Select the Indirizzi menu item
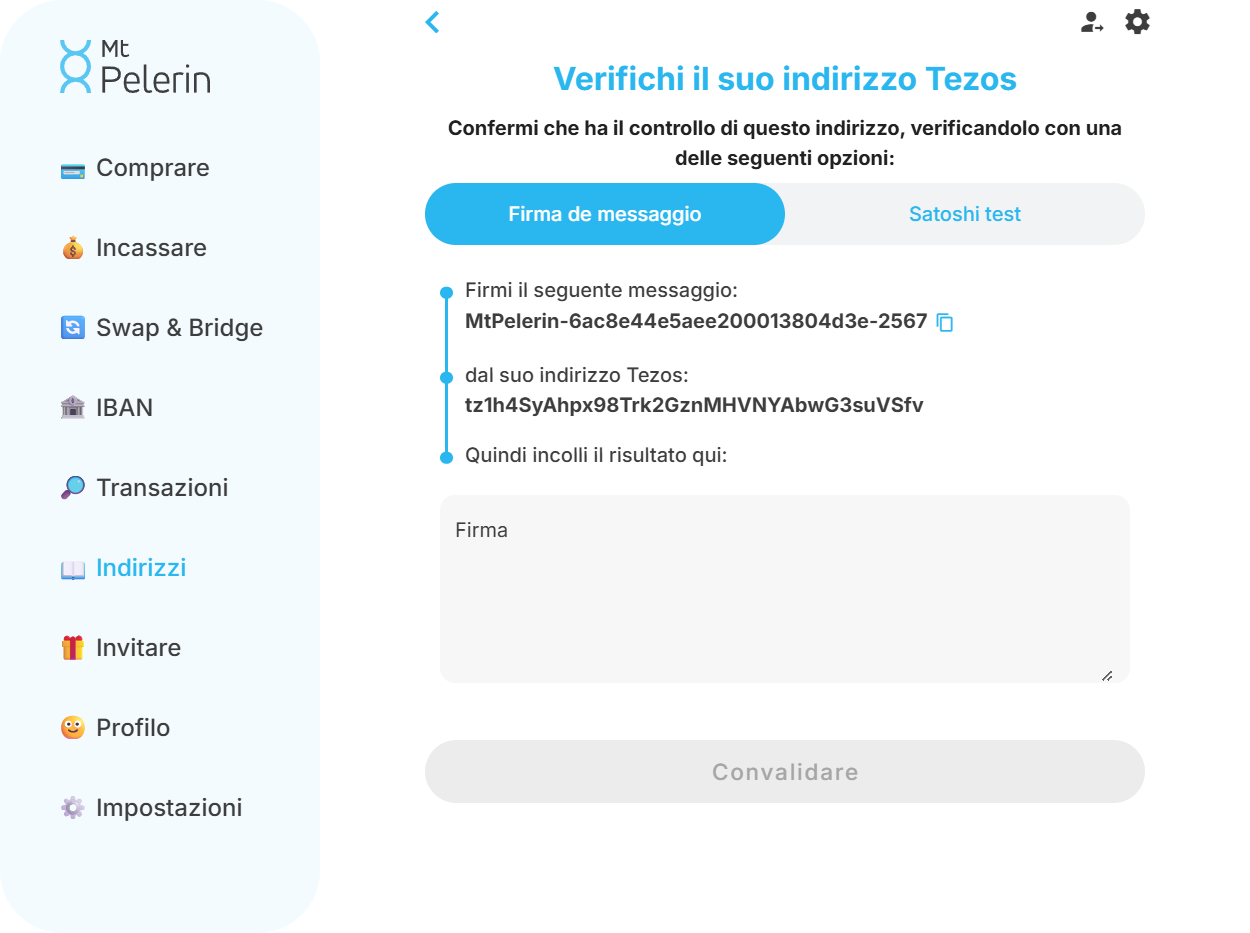1250x933 pixels. [x=141, y=568]
